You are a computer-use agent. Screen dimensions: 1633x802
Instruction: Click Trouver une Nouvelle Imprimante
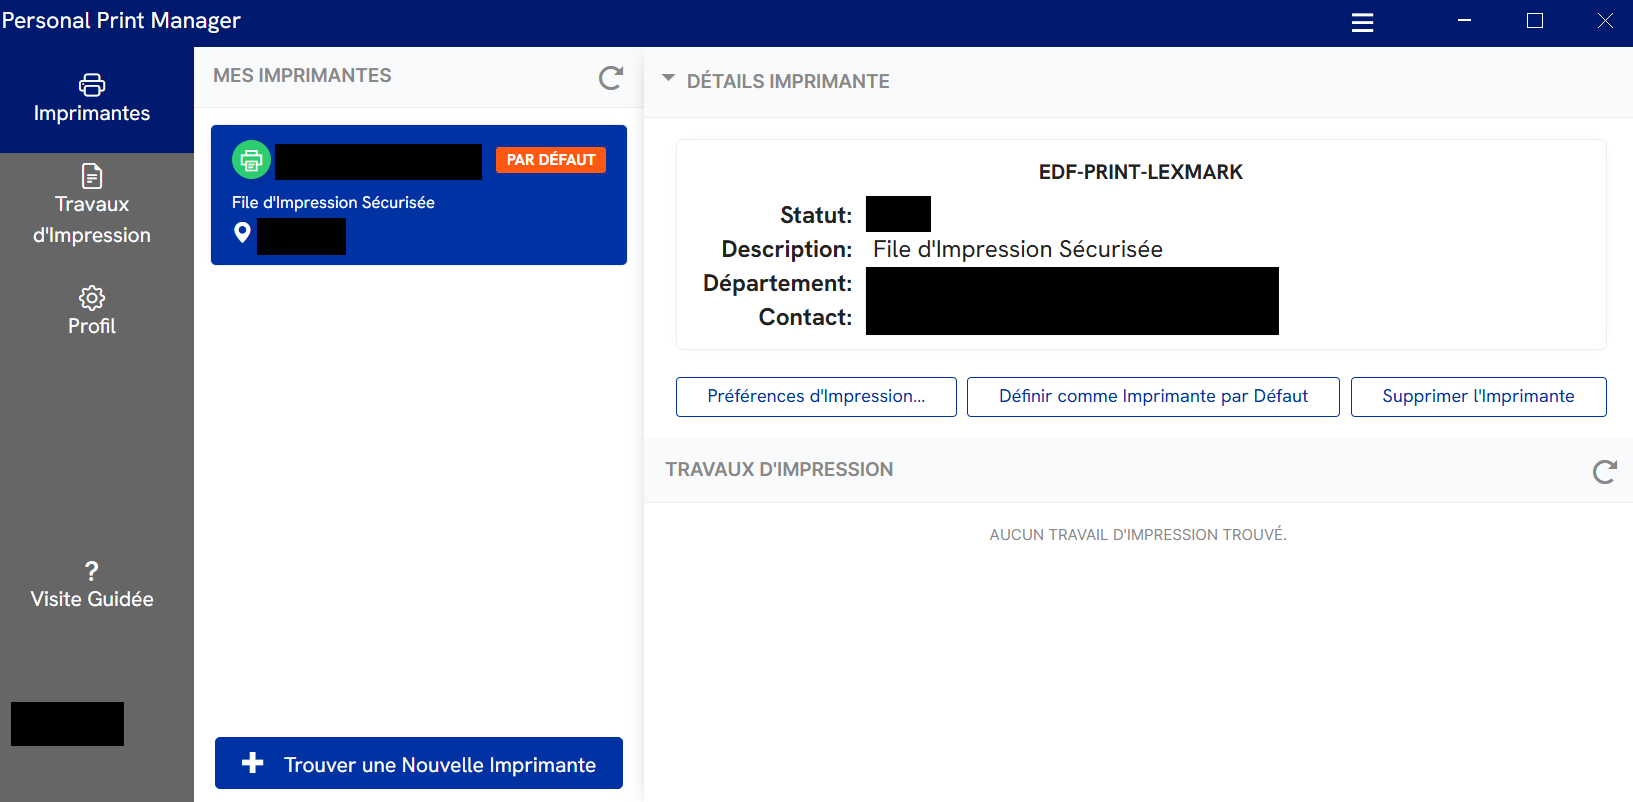click(419, 763)
